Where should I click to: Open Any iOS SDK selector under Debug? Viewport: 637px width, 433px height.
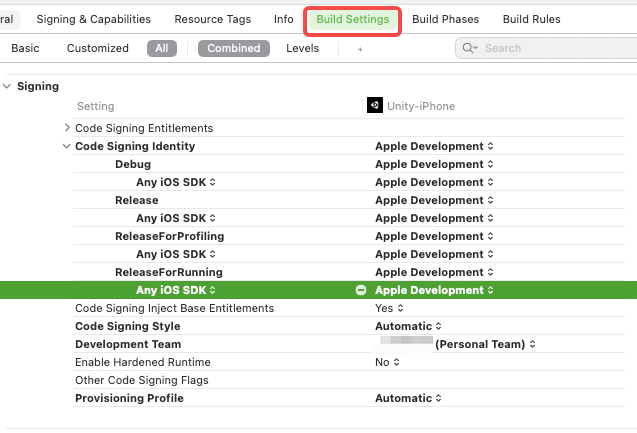point(176,182)
